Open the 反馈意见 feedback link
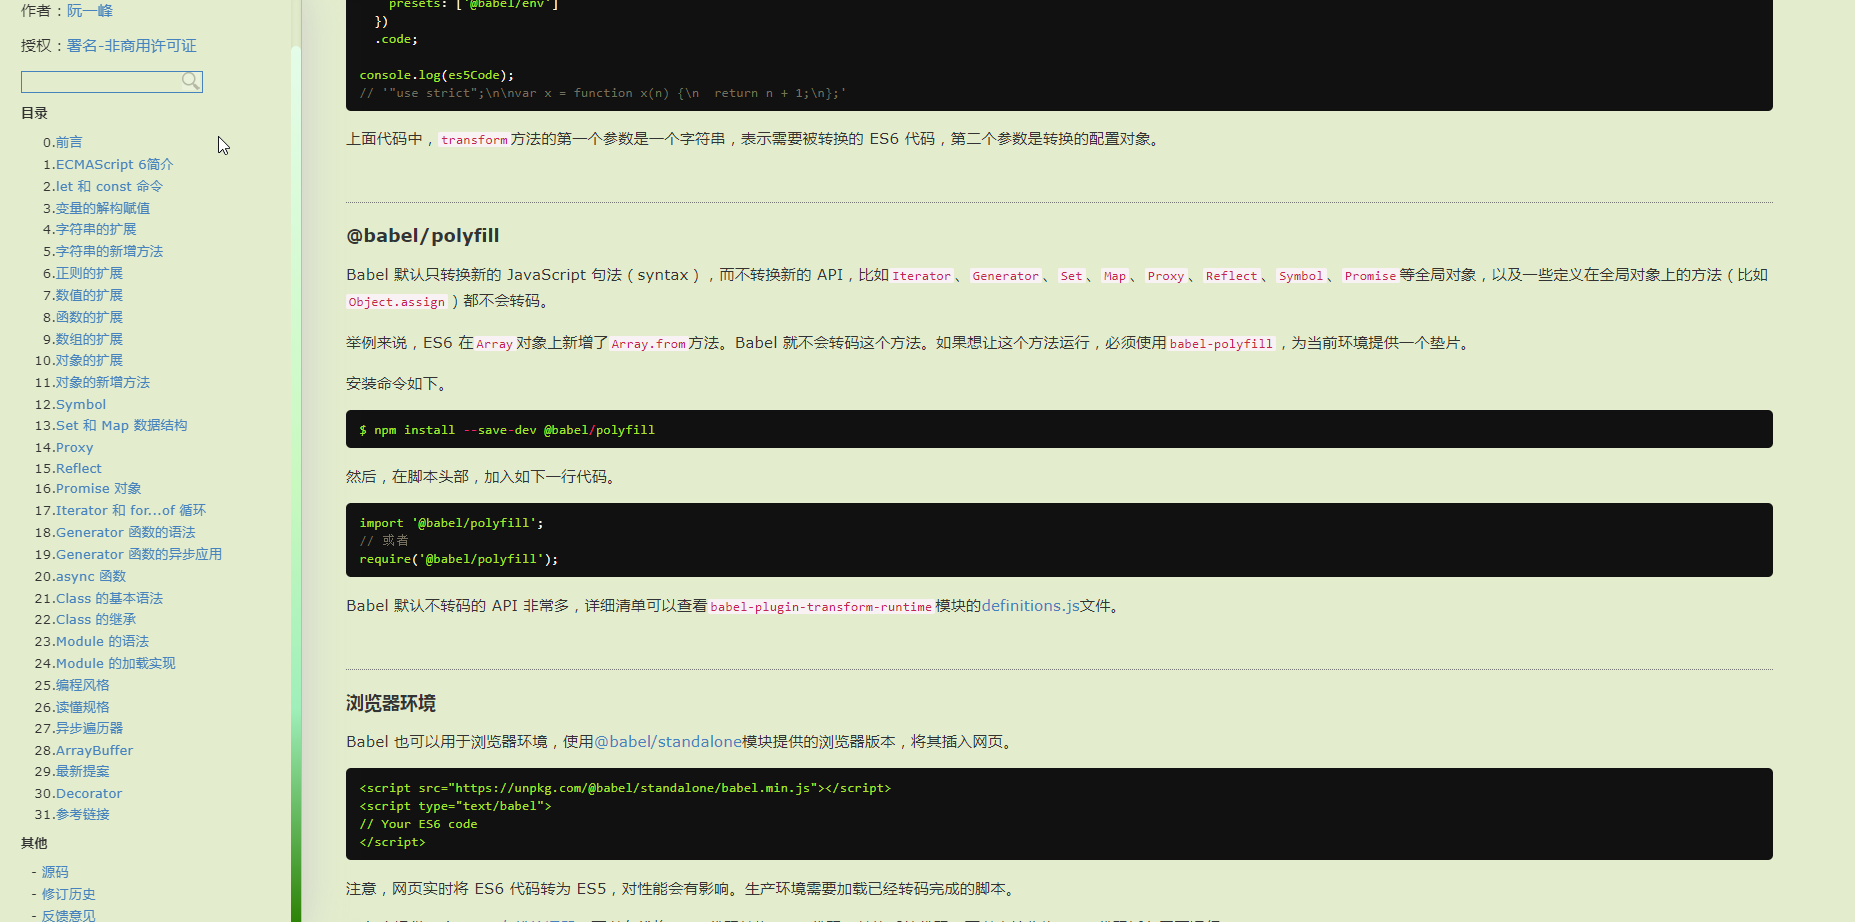This screenshot has height=922, width=1855. [67, 915]
